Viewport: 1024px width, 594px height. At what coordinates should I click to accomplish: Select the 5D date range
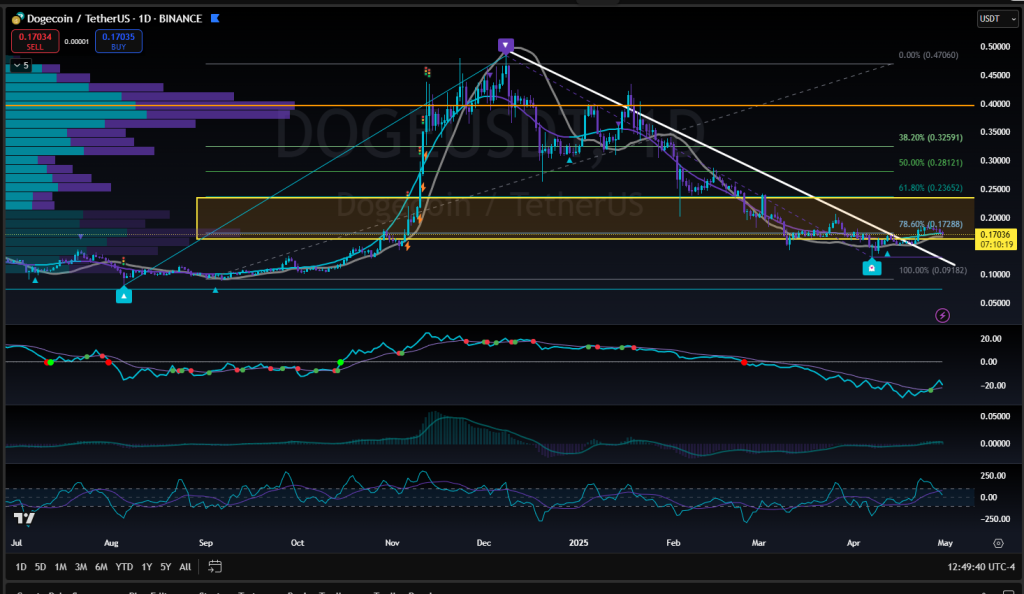(x=40, y=567)
